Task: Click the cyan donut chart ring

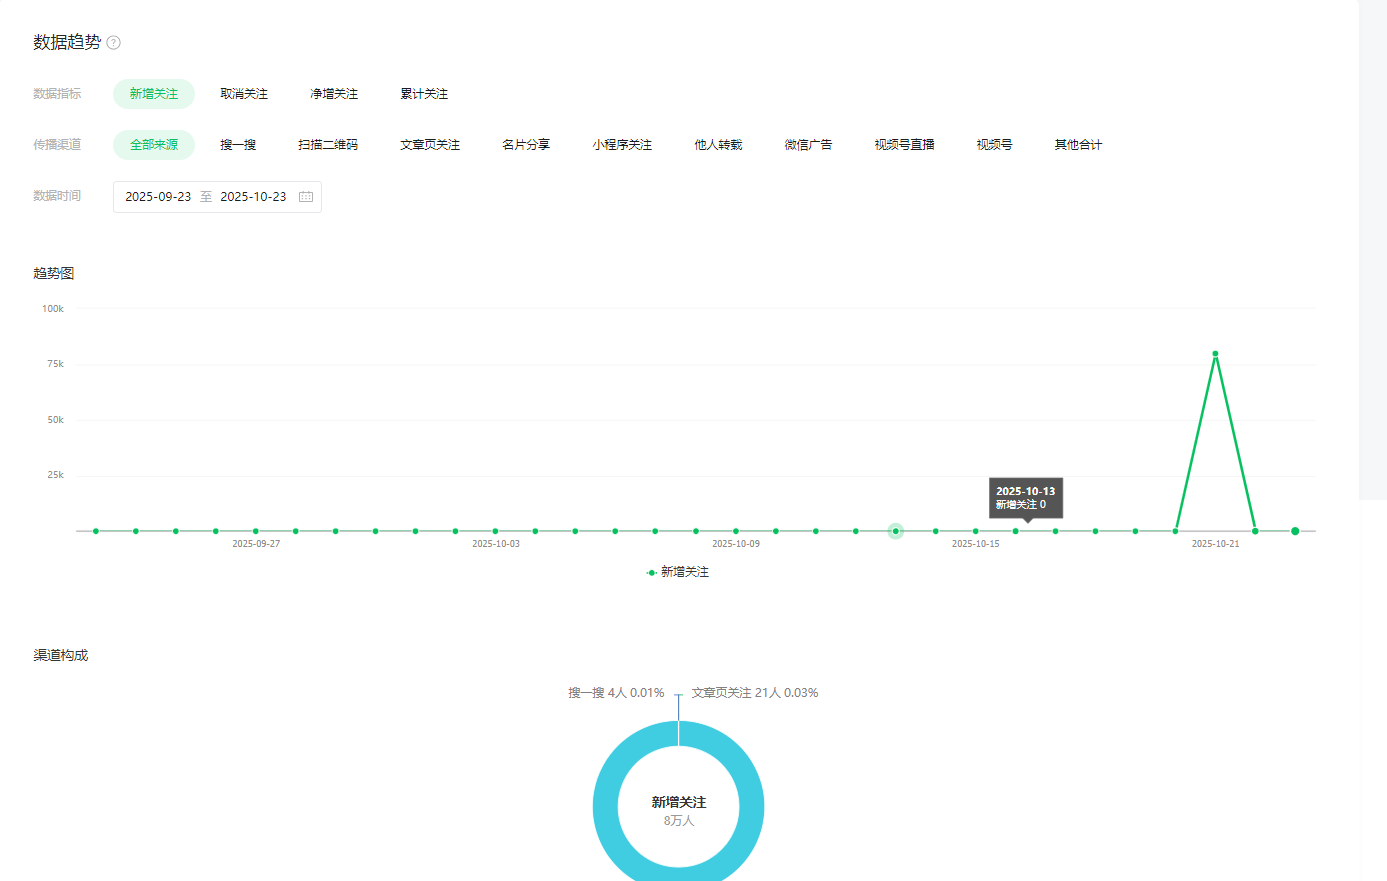Action: (605, 806)
